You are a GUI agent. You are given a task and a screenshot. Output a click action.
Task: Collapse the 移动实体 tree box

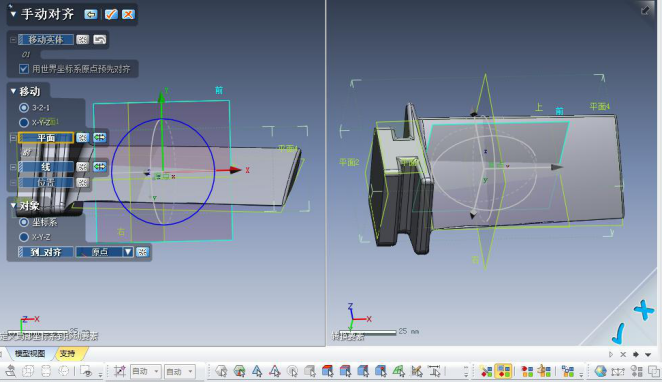coord(13,40)
